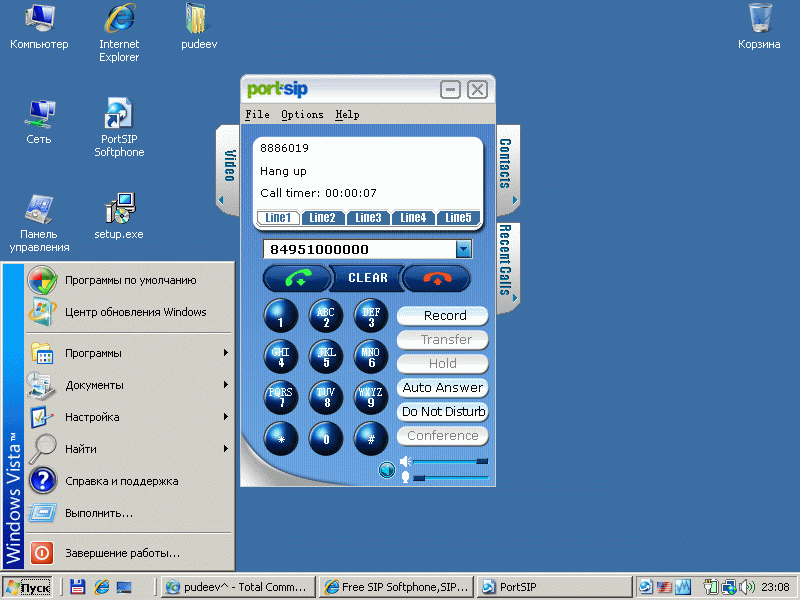Open the Компьютер desktop icon

tap(39, 27)
